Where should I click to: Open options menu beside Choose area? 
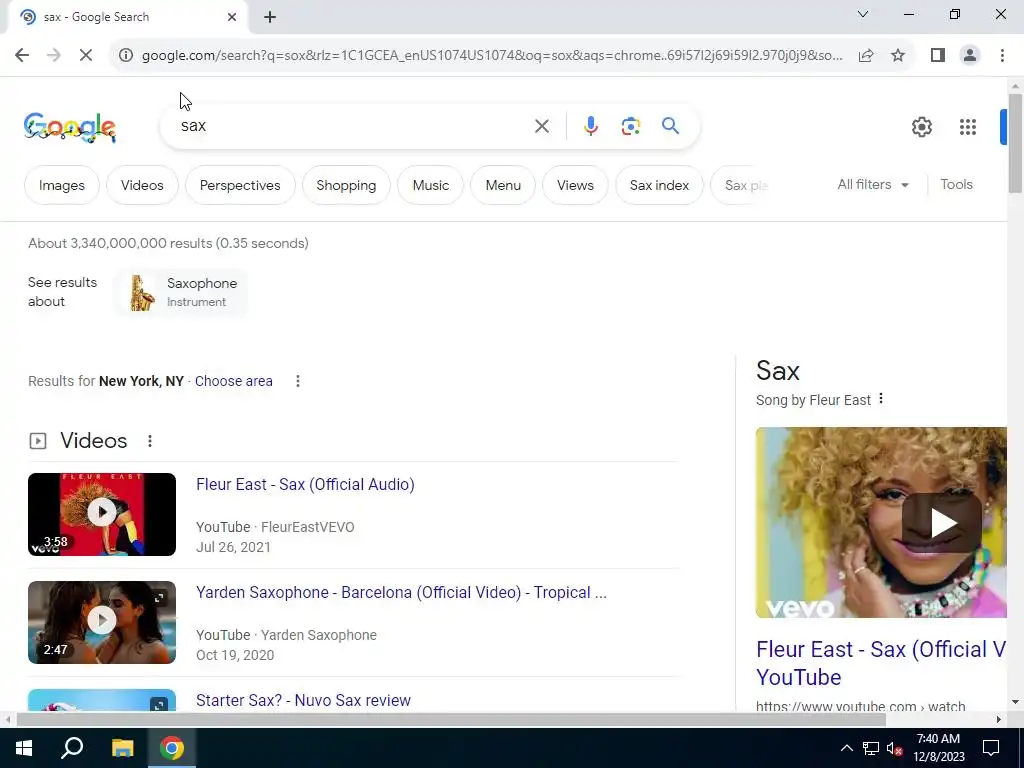(x=298, y=381)
